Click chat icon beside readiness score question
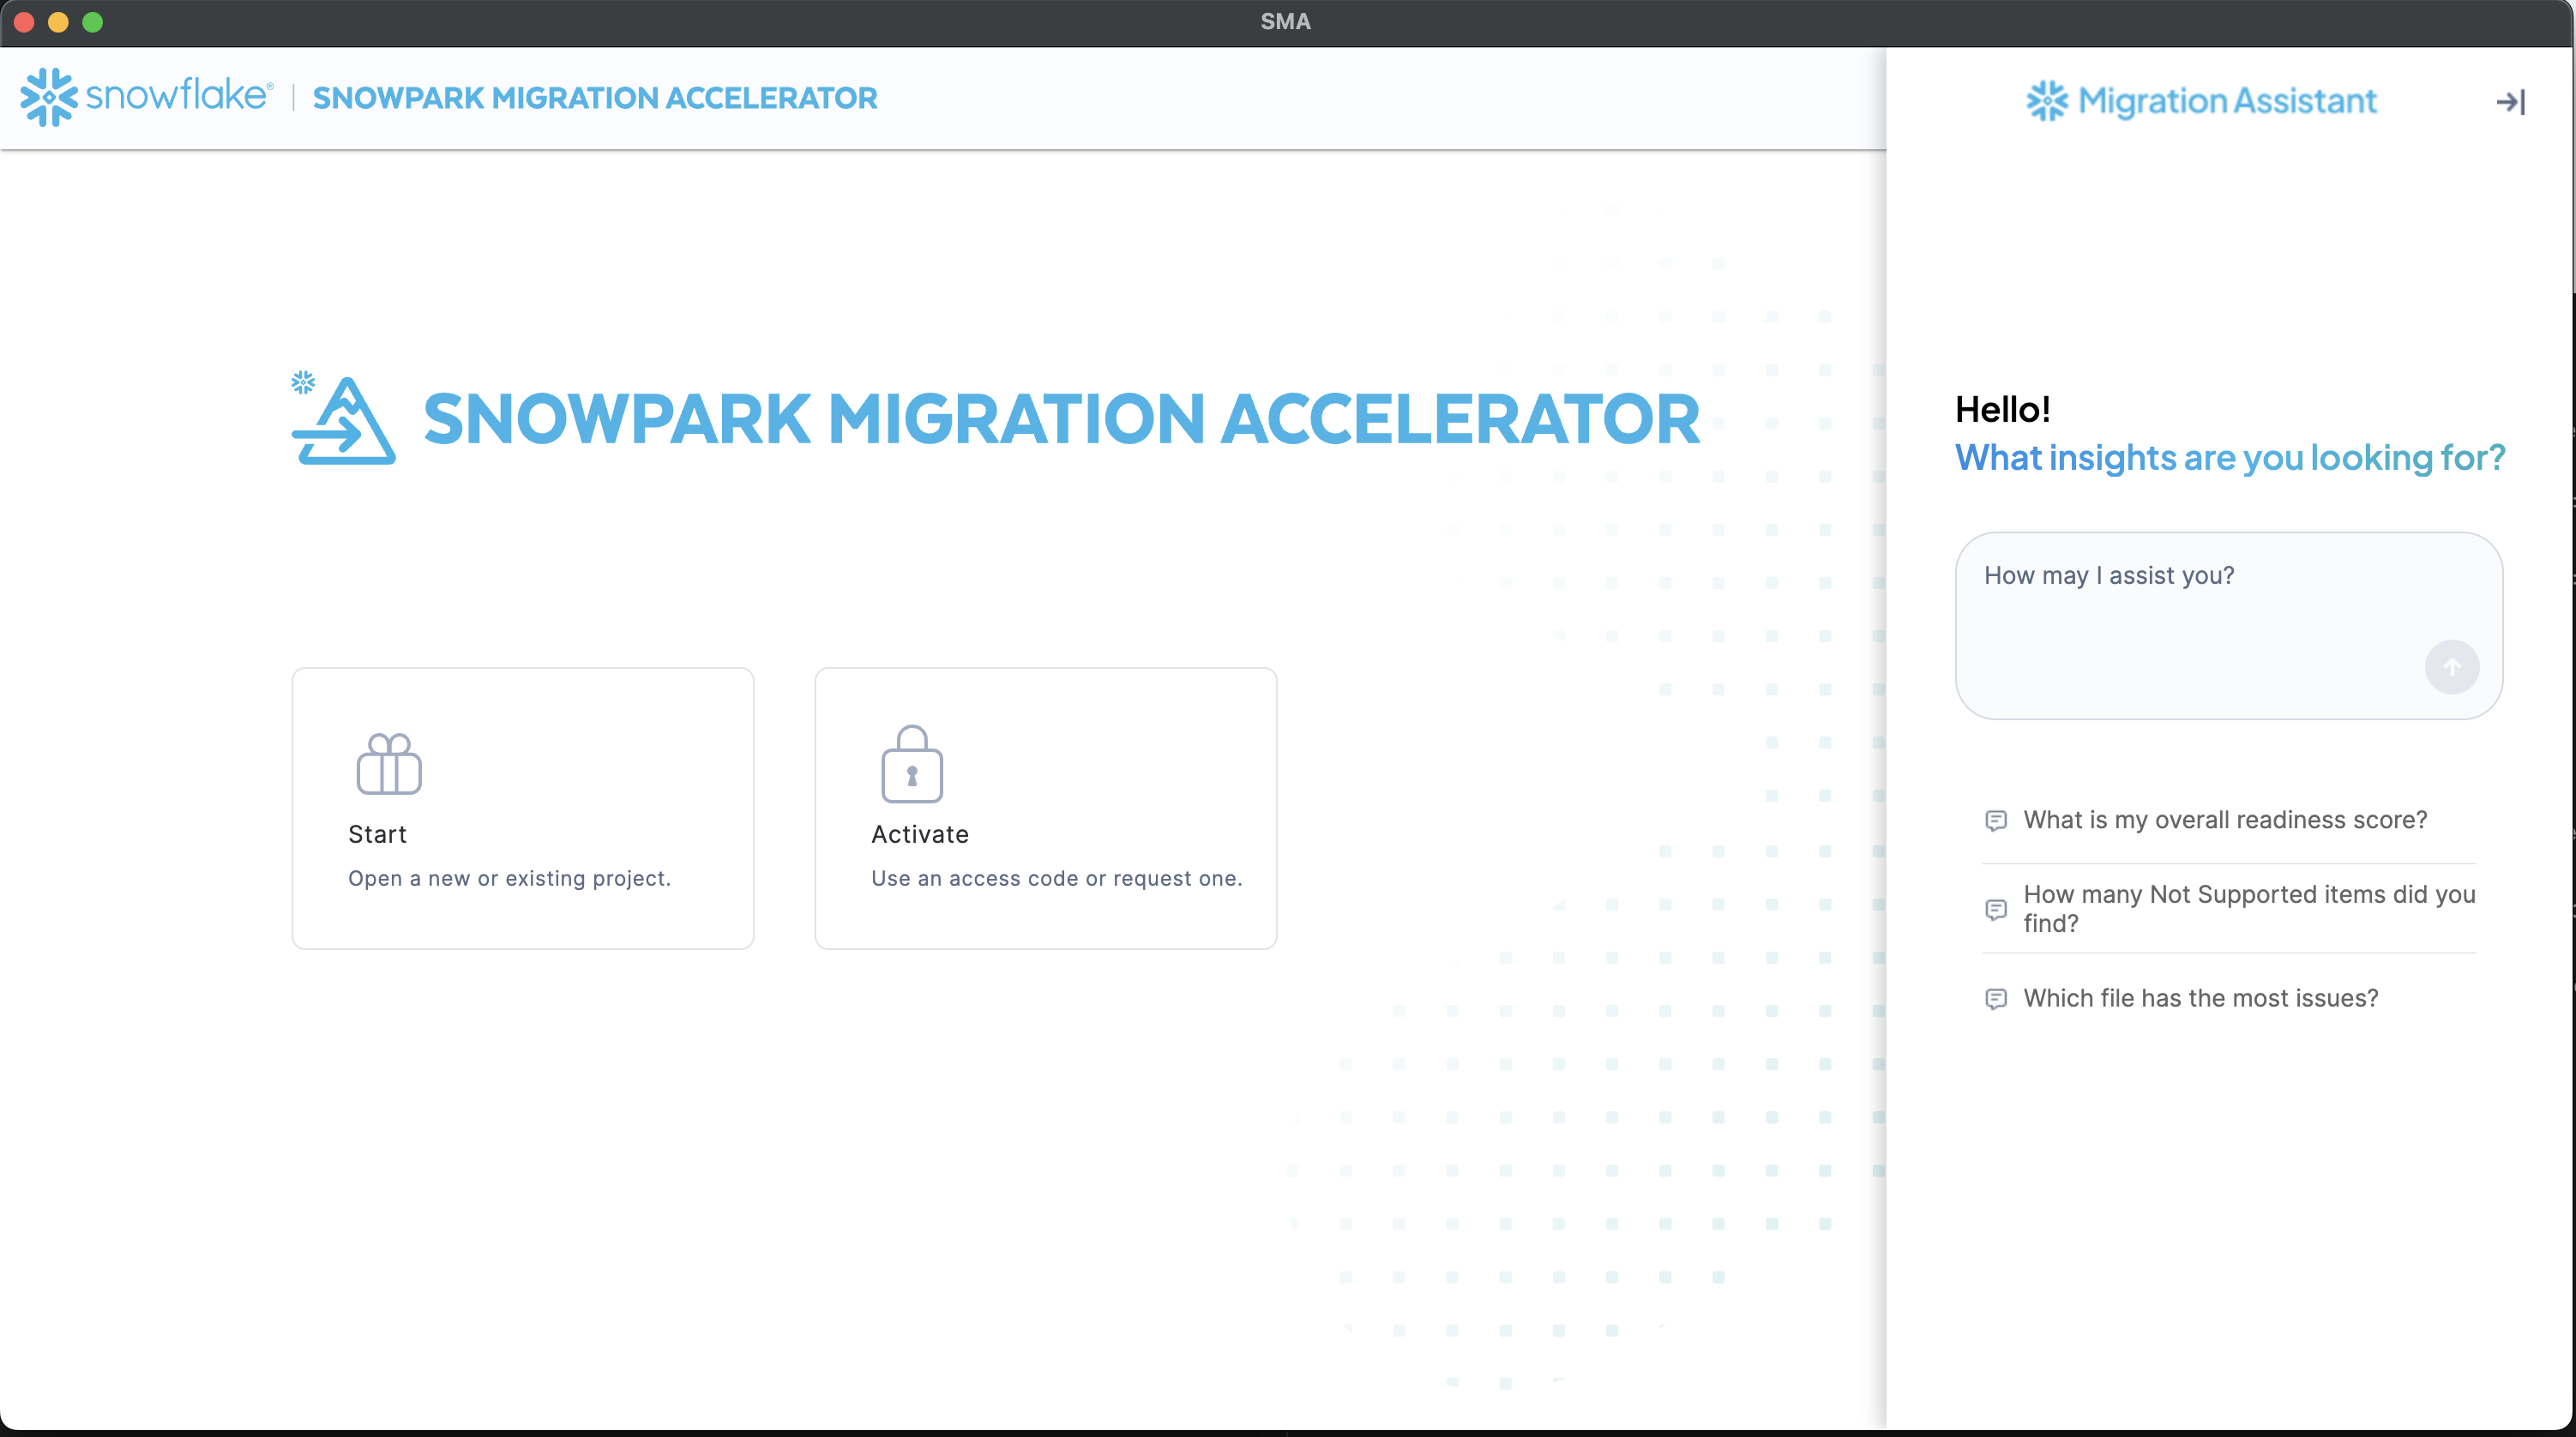 click(x=1995, y=820)
